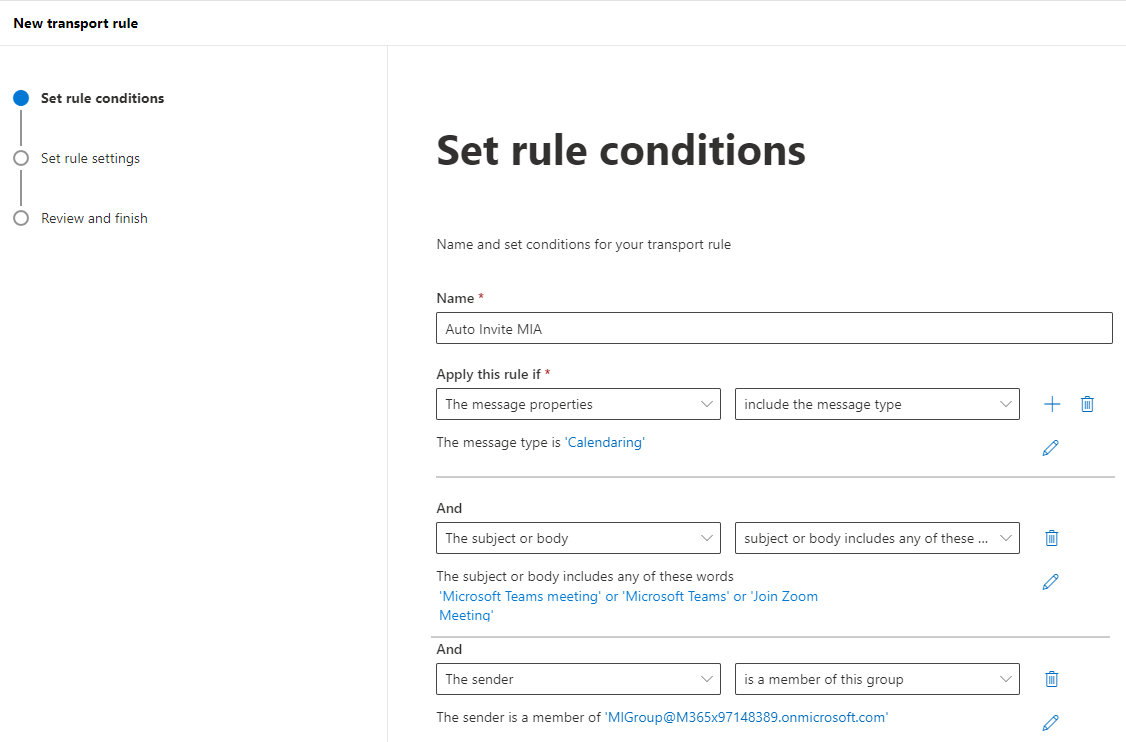Viewport: 1126px width, 742px height.
Task: Go to 'Set rule settings' step
Action: tap(90, 158)
